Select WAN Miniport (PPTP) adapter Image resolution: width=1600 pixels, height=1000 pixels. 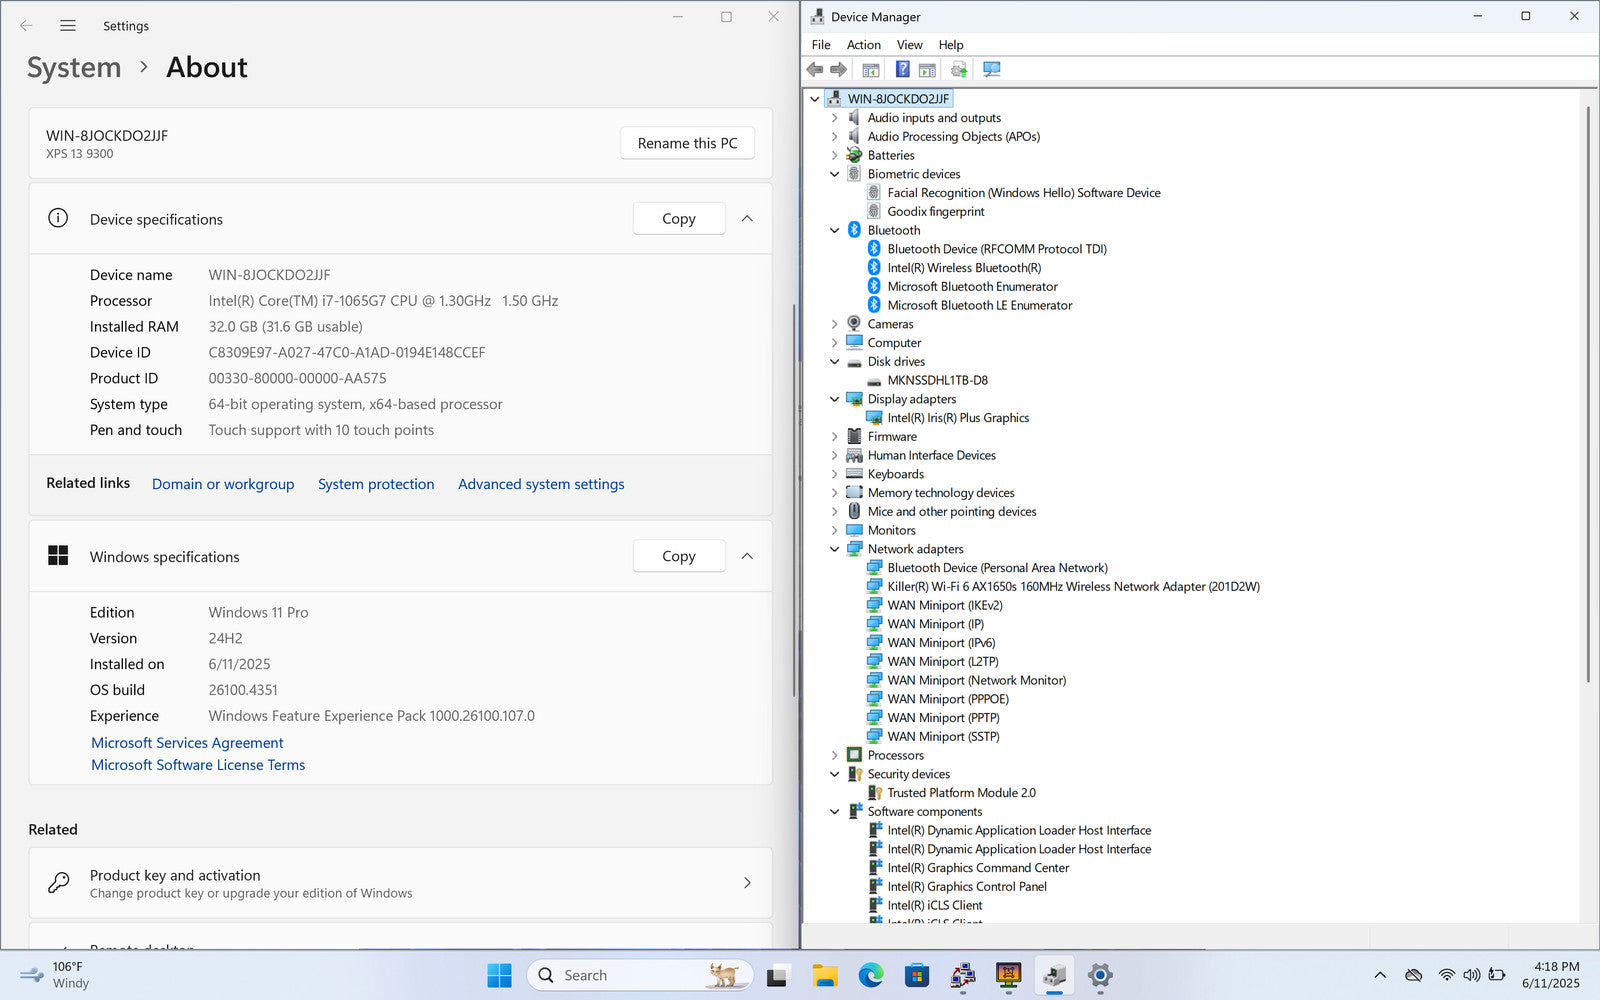[x=943, y=718]
